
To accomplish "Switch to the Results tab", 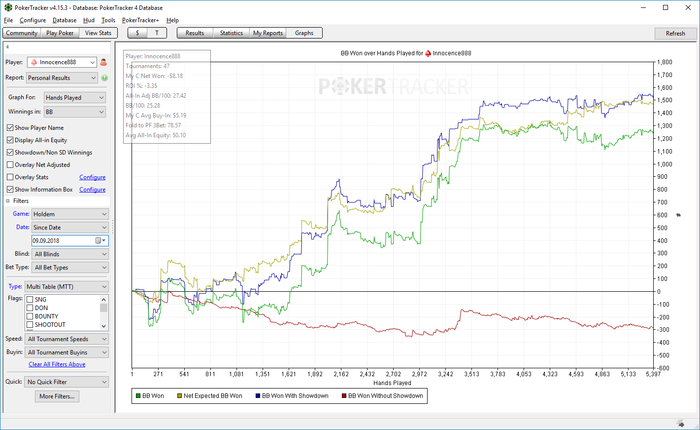I will coord(195,33).
